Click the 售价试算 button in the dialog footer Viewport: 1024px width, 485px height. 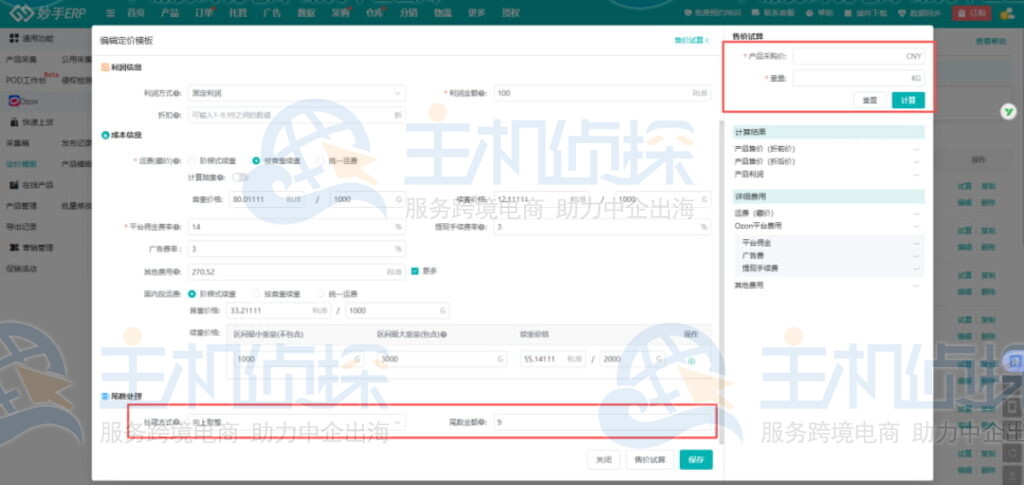tap(650, 460)
